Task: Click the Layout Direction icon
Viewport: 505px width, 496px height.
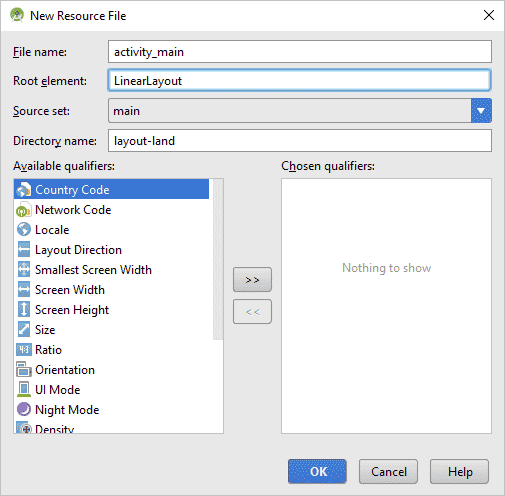Action: click(23, 250)
